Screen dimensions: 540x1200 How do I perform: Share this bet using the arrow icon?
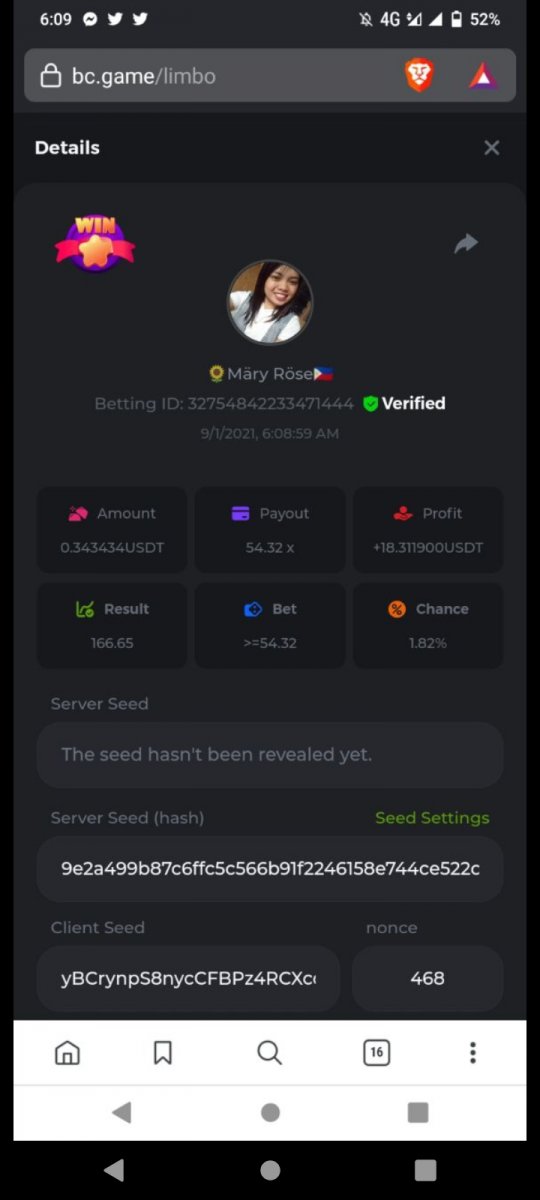pos(466,243)
